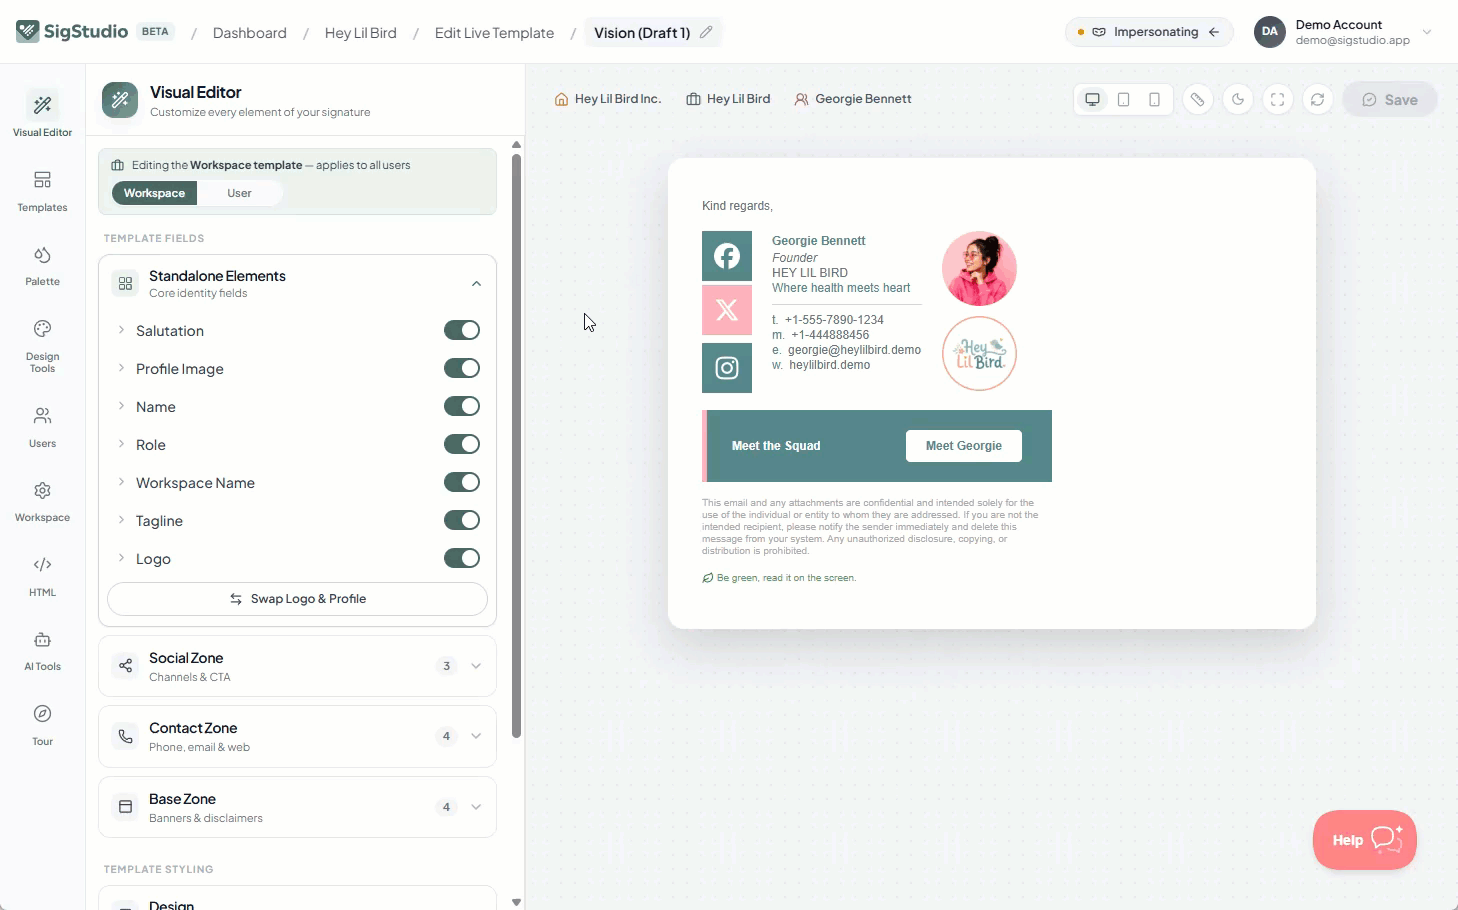Switch to tablet preview mode
The image size is (1458, 910).
(x=1124, y=99)
